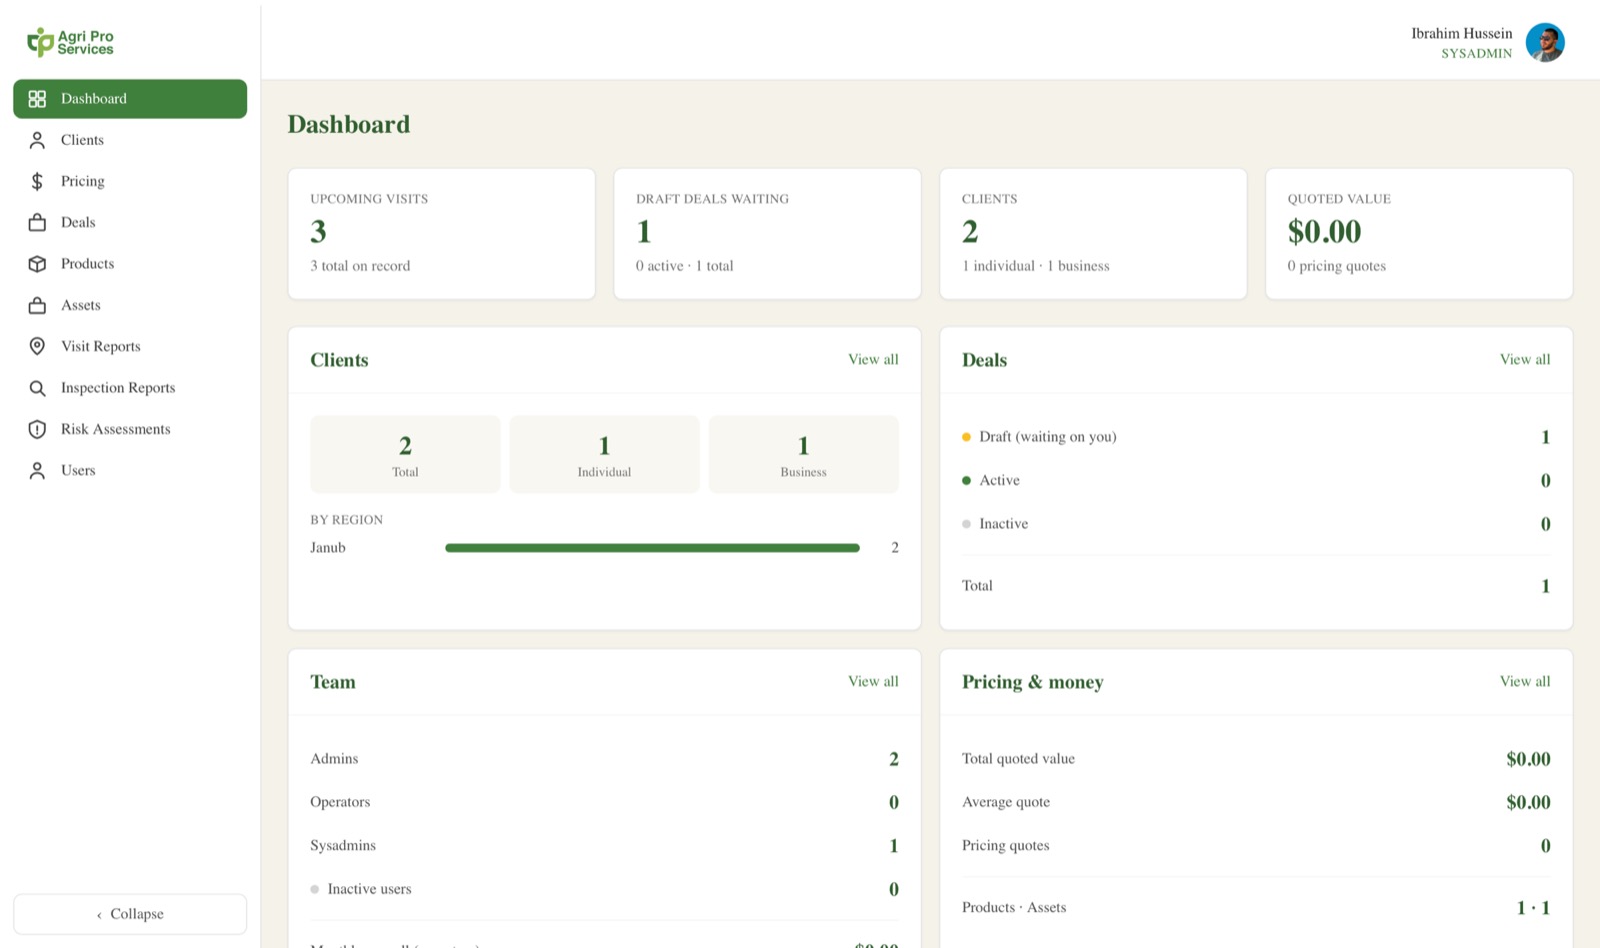Click the Inspection Reports magnifier icon

(37, 388)
